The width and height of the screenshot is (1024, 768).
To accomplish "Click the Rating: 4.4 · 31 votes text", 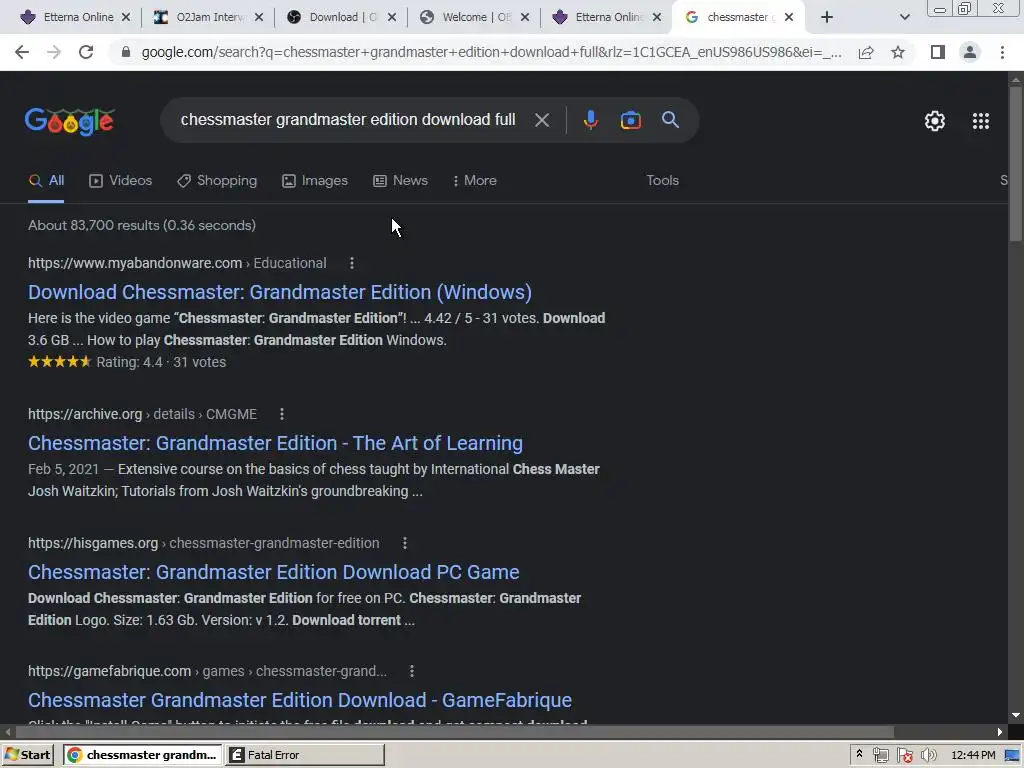I will tap(161, 362).
